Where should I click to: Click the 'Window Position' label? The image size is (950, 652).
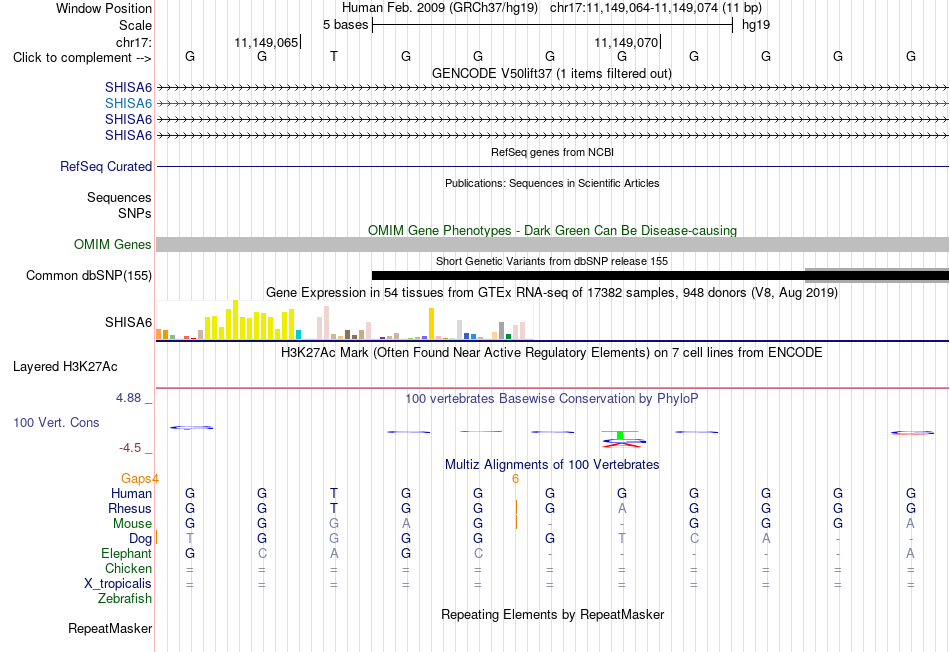tap(104, 8)
